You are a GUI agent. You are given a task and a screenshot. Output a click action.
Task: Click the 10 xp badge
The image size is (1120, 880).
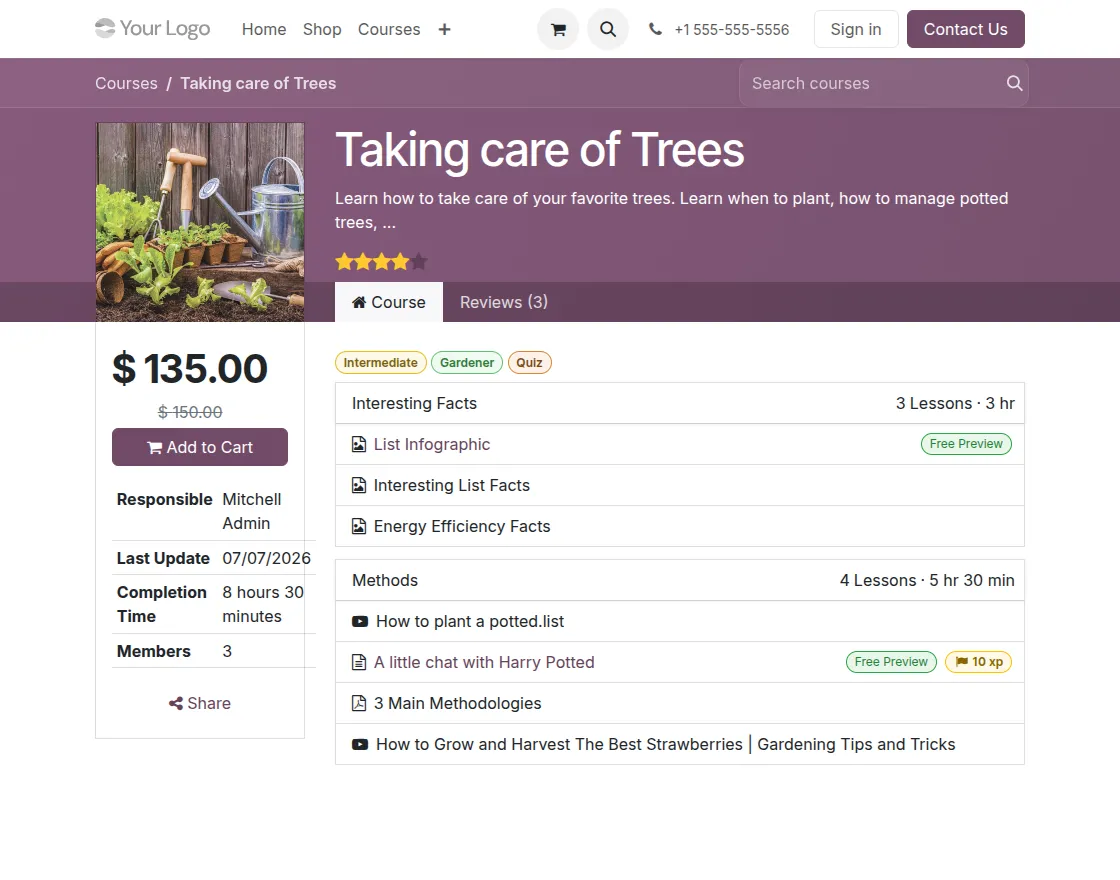979,662
